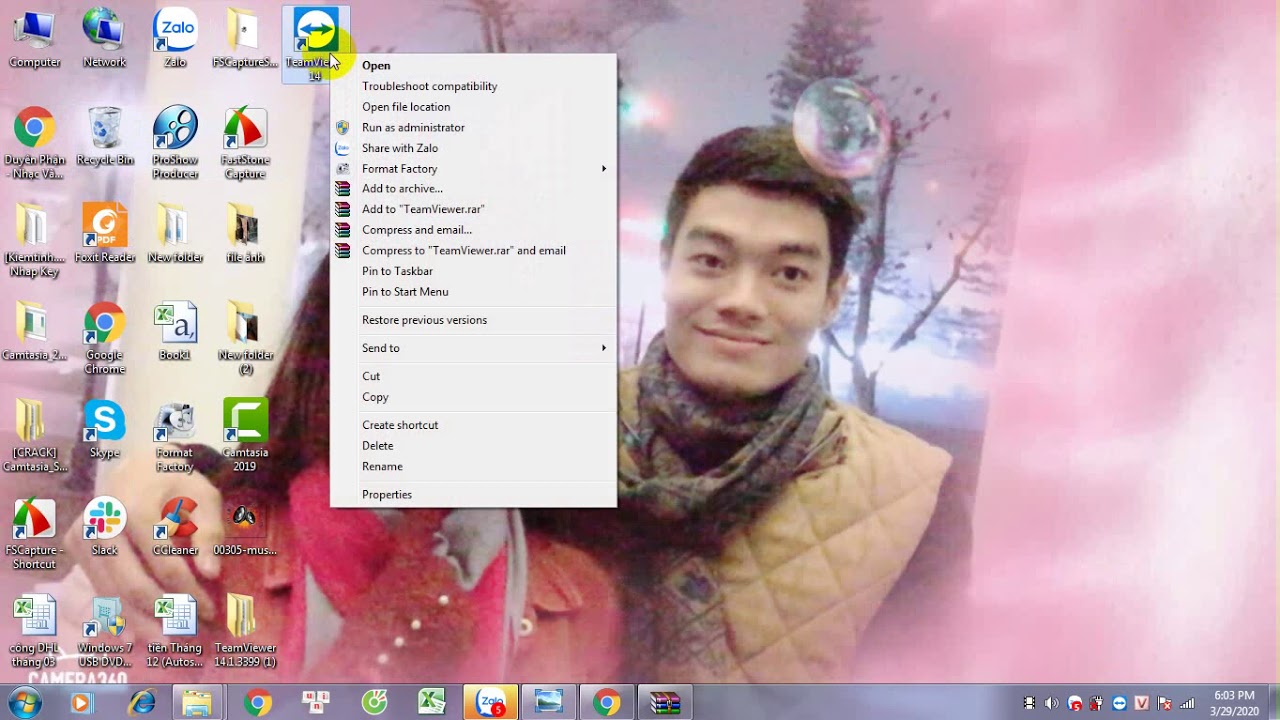The image size is (1280, 720).
Task: Select Add to archive... entry
Action: 473,188
